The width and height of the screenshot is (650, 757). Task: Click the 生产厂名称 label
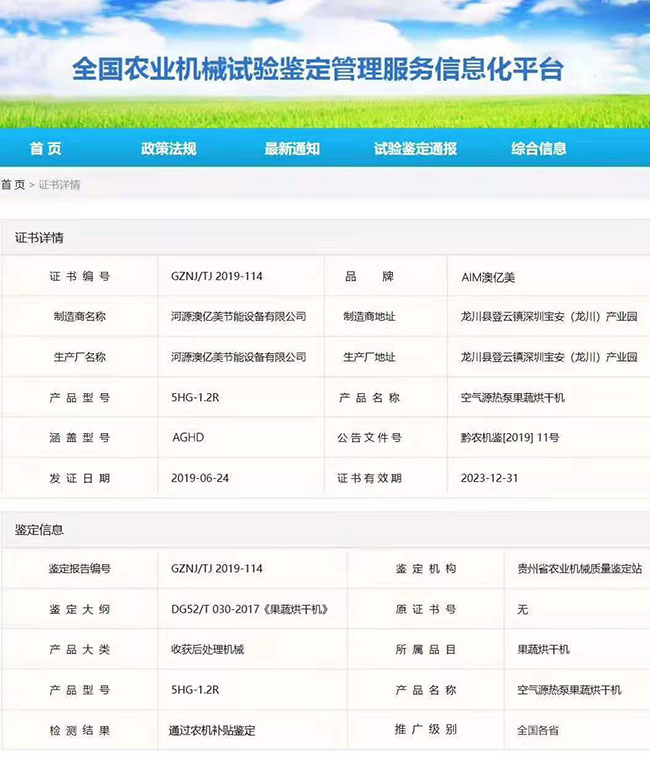pos(80,357)
